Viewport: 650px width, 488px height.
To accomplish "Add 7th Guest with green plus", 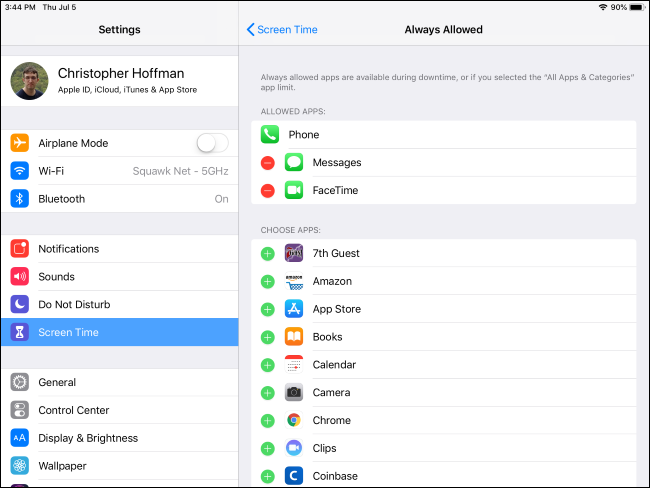I will pos(267,254).
